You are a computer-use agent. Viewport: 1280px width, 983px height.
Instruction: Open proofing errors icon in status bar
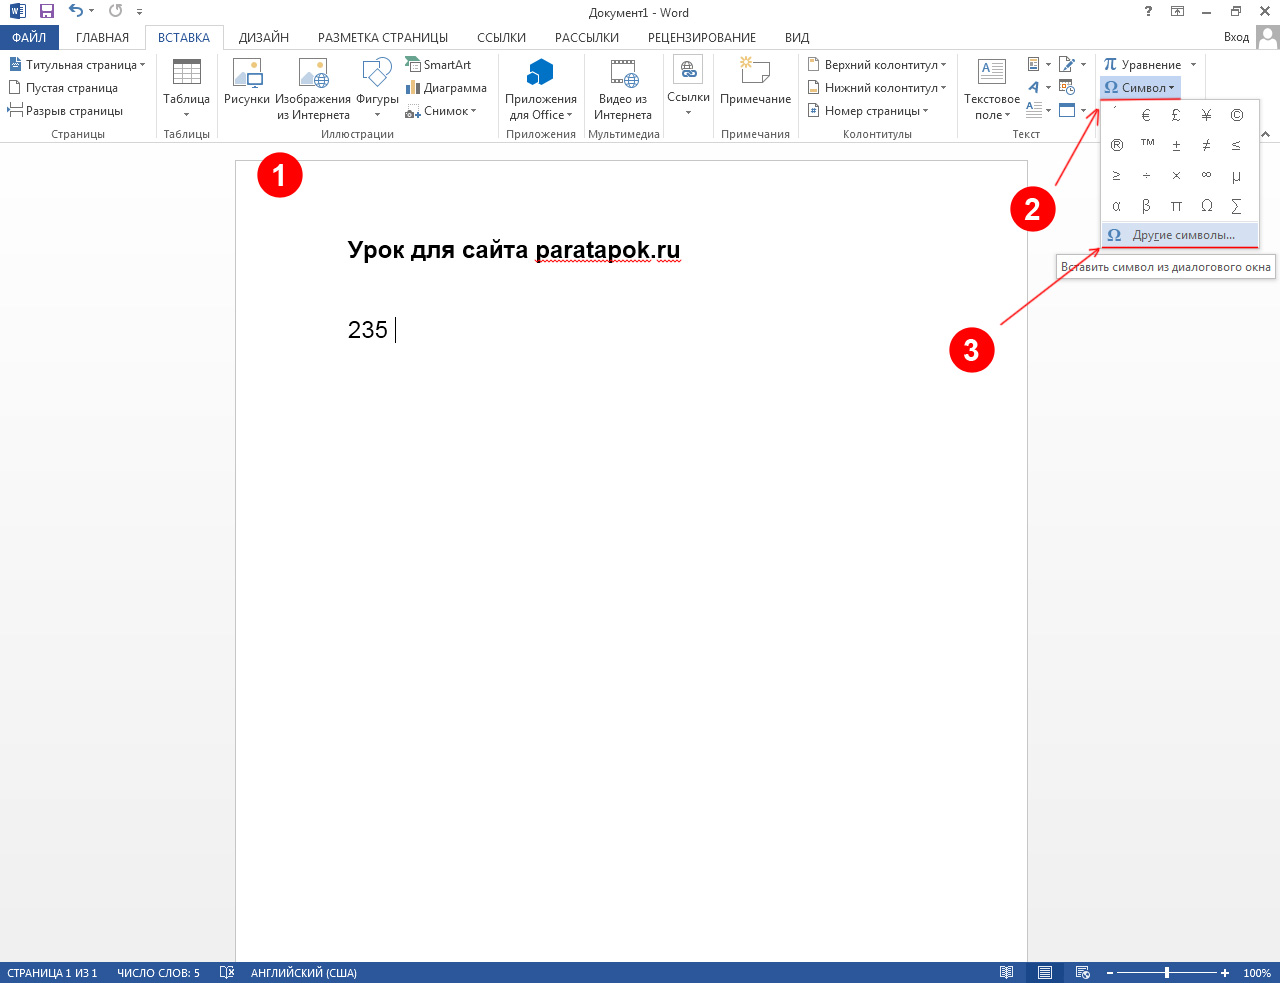click(227, 973)
